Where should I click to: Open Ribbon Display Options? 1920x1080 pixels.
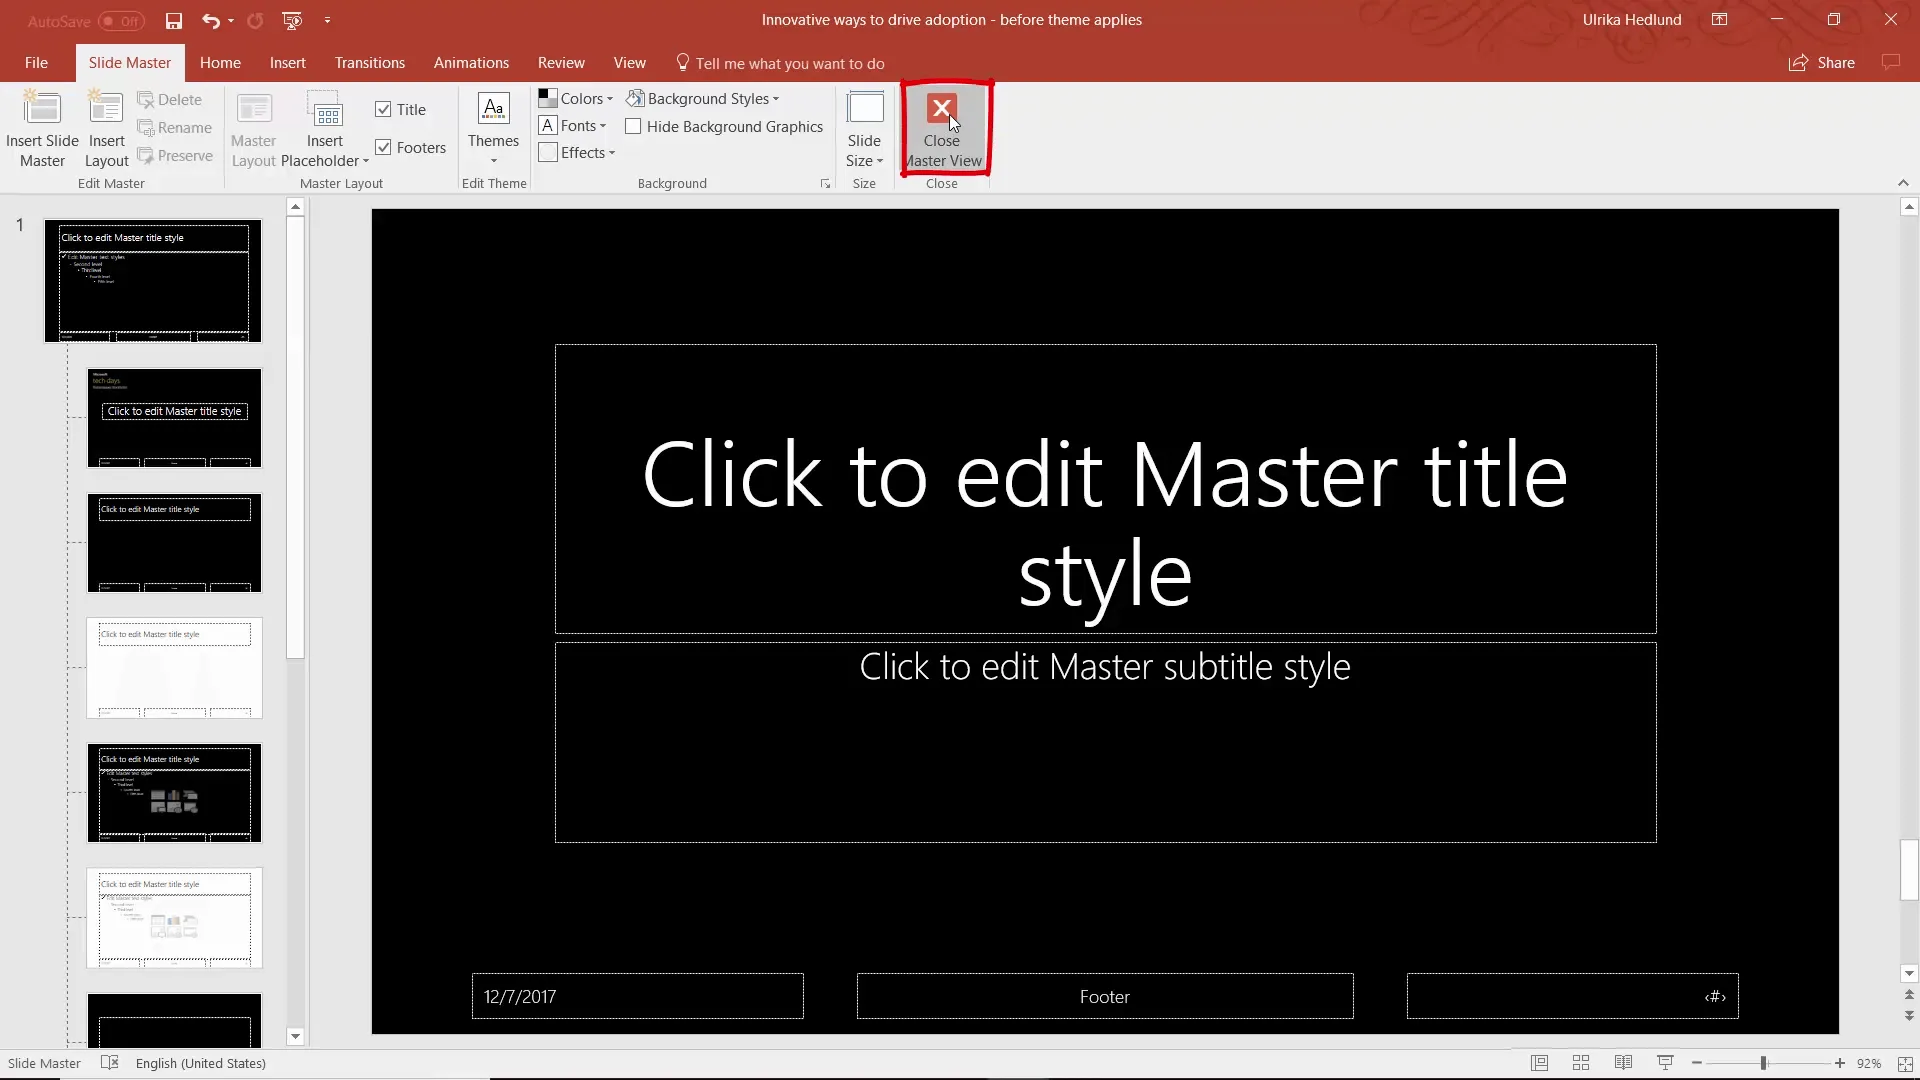click(1719, 20)
